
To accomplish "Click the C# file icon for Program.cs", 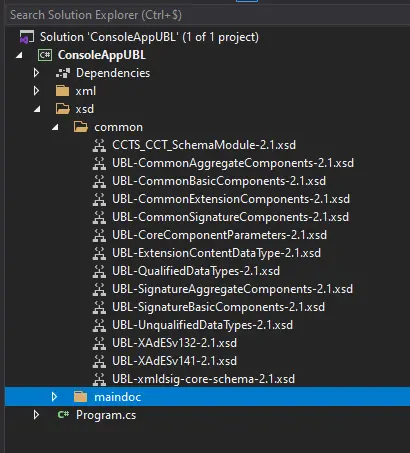I will coord(63,415).
